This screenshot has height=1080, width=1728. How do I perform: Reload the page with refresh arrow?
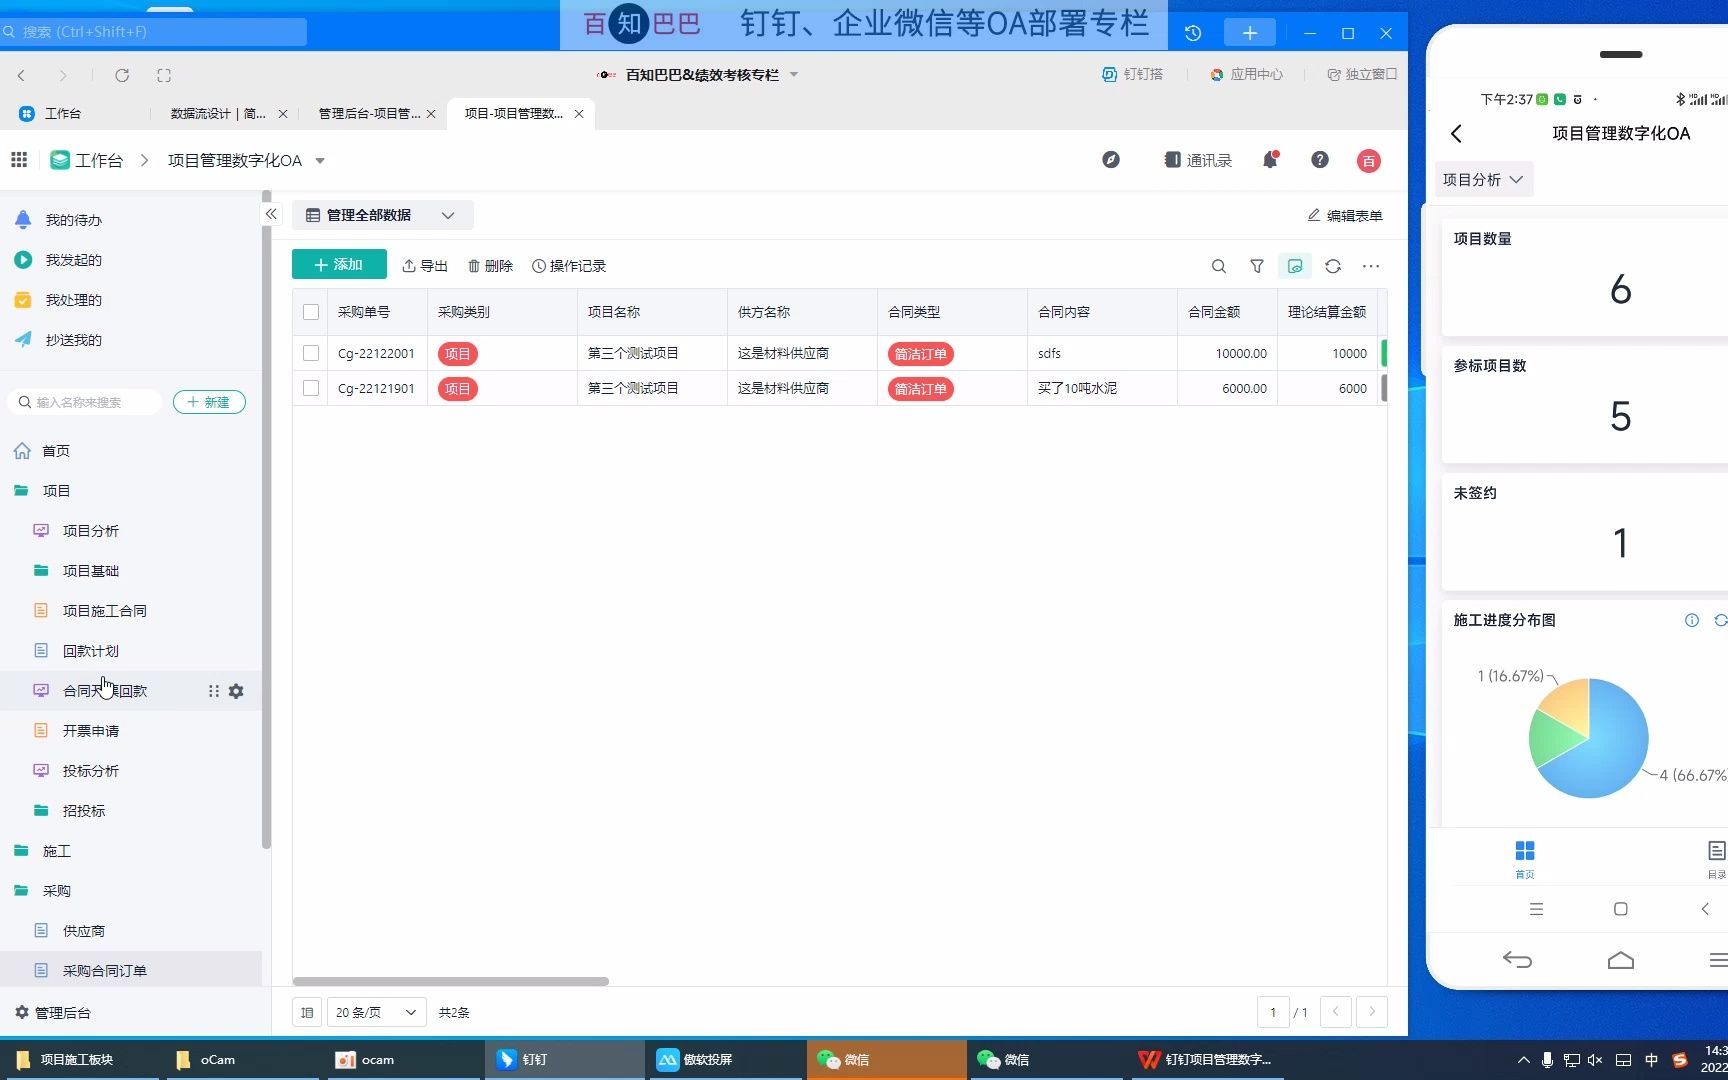click(122, 75)
